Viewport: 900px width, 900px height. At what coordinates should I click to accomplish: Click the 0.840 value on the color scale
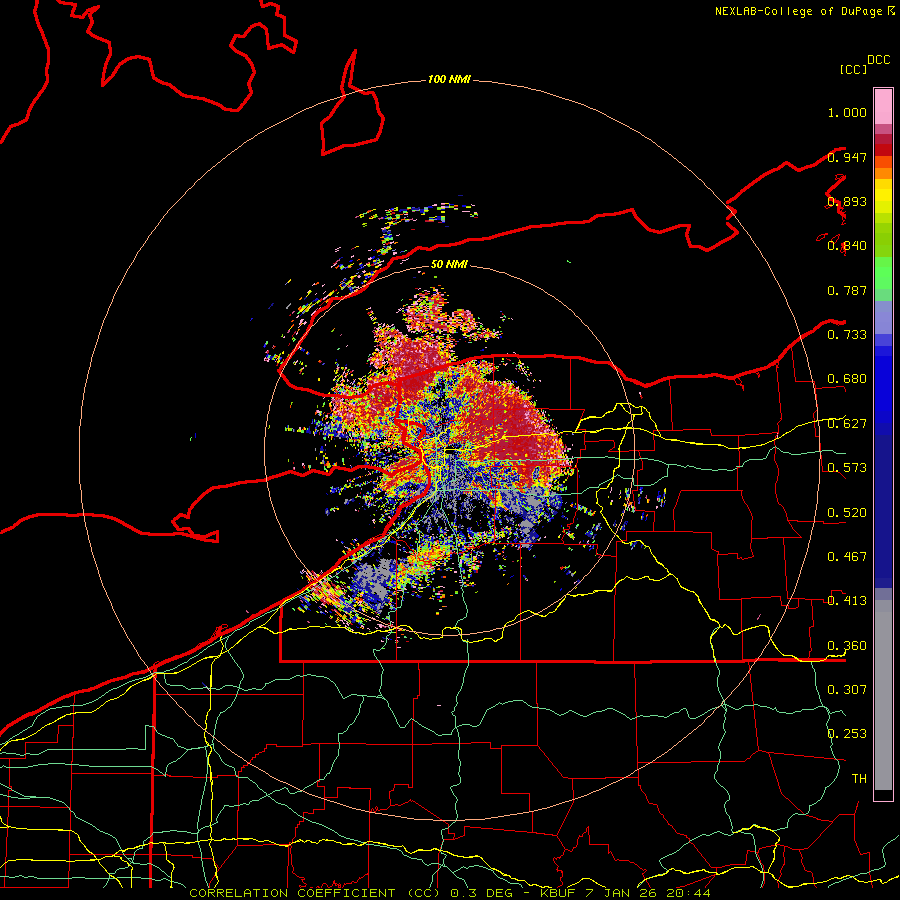point(847,246)
